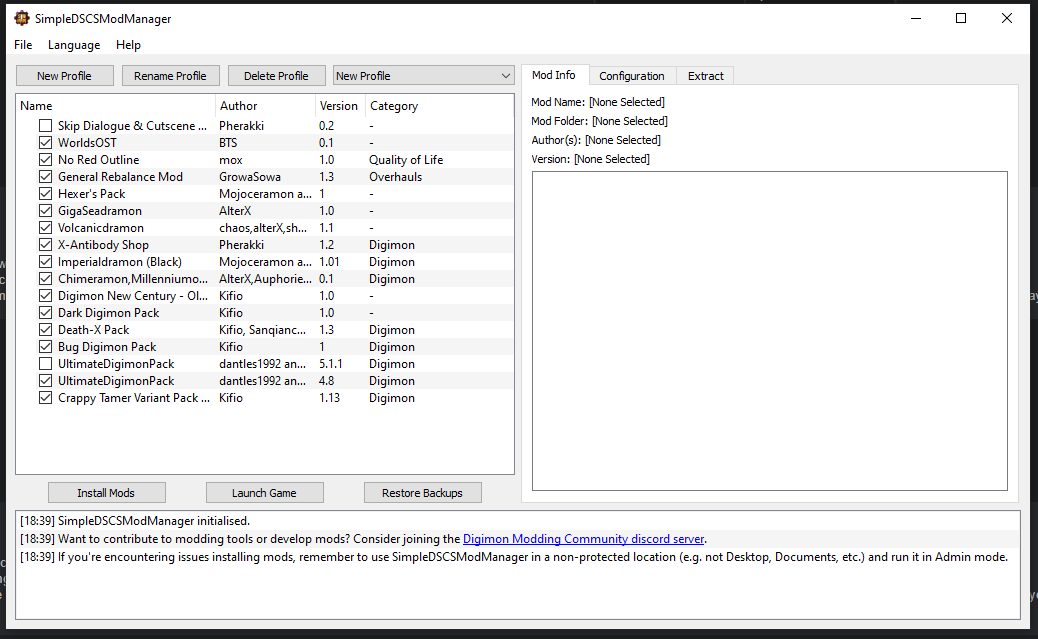Uncheck the Digimon New Century checkbox

[x=45, y=295]
